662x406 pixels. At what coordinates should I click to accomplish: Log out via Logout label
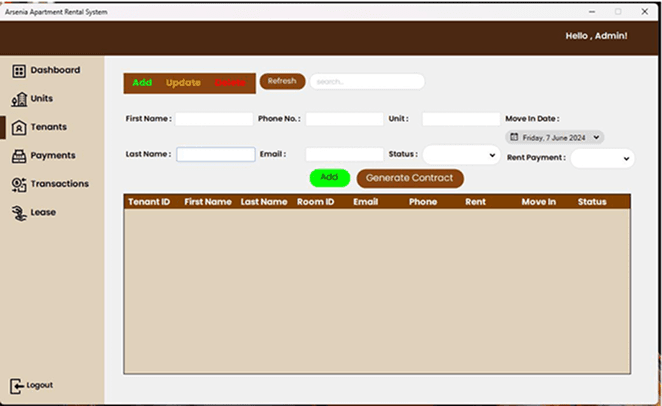[x=40, y=385]
